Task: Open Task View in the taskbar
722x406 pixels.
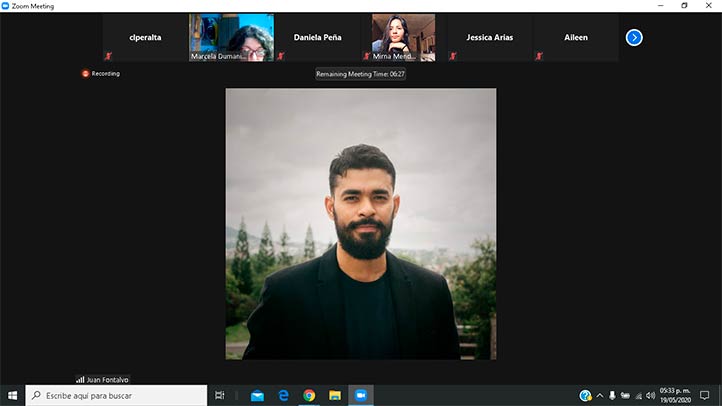Action: click(x=220, y=396)
